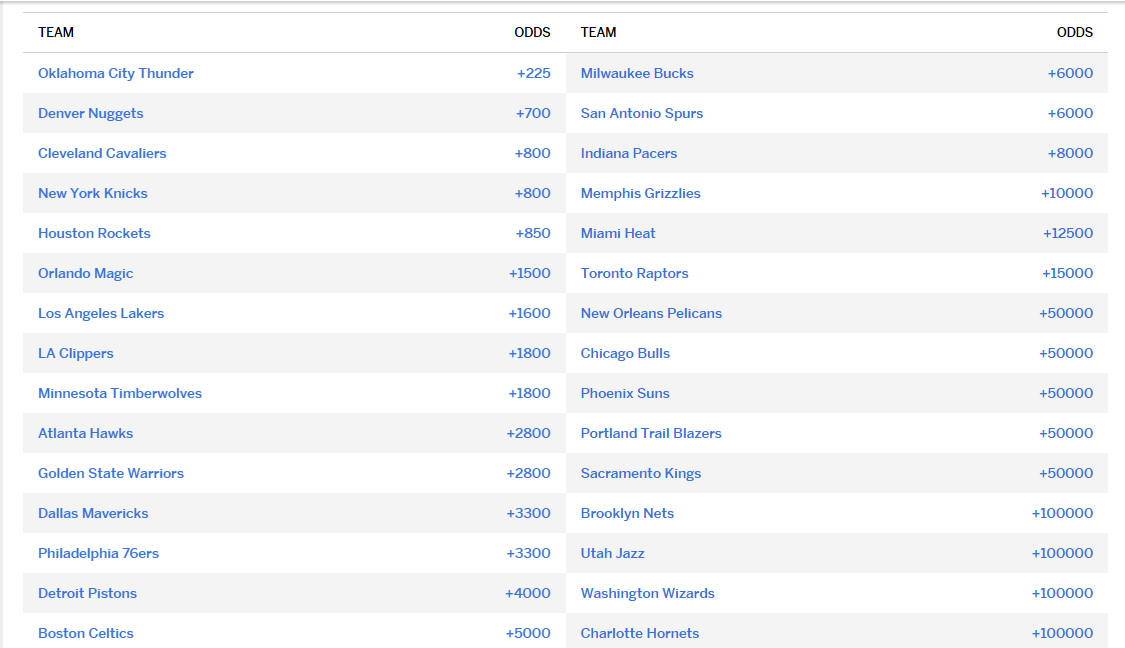Open the San Antonio Spurs link

(x=642, y=113)
